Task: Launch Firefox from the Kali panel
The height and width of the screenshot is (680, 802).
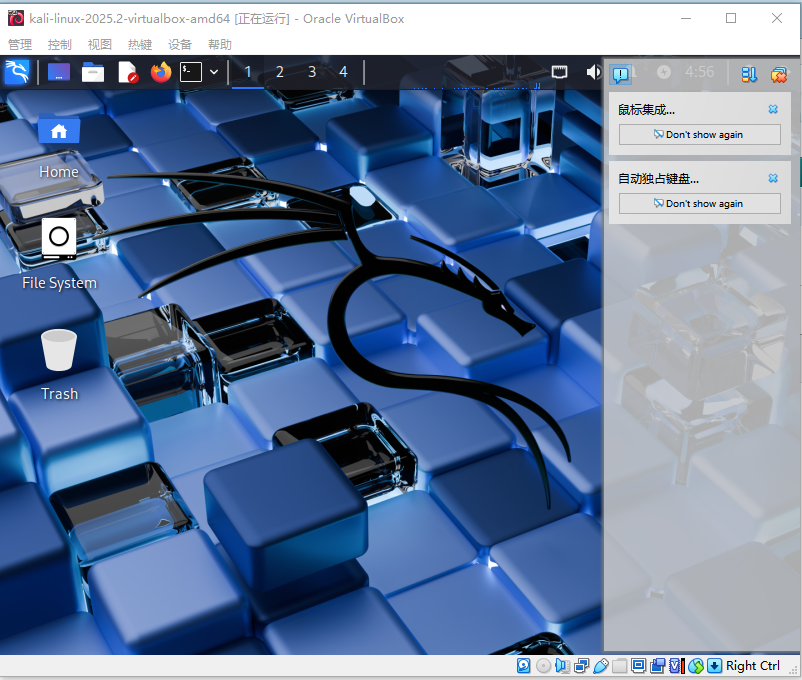Action: point(161,72)
